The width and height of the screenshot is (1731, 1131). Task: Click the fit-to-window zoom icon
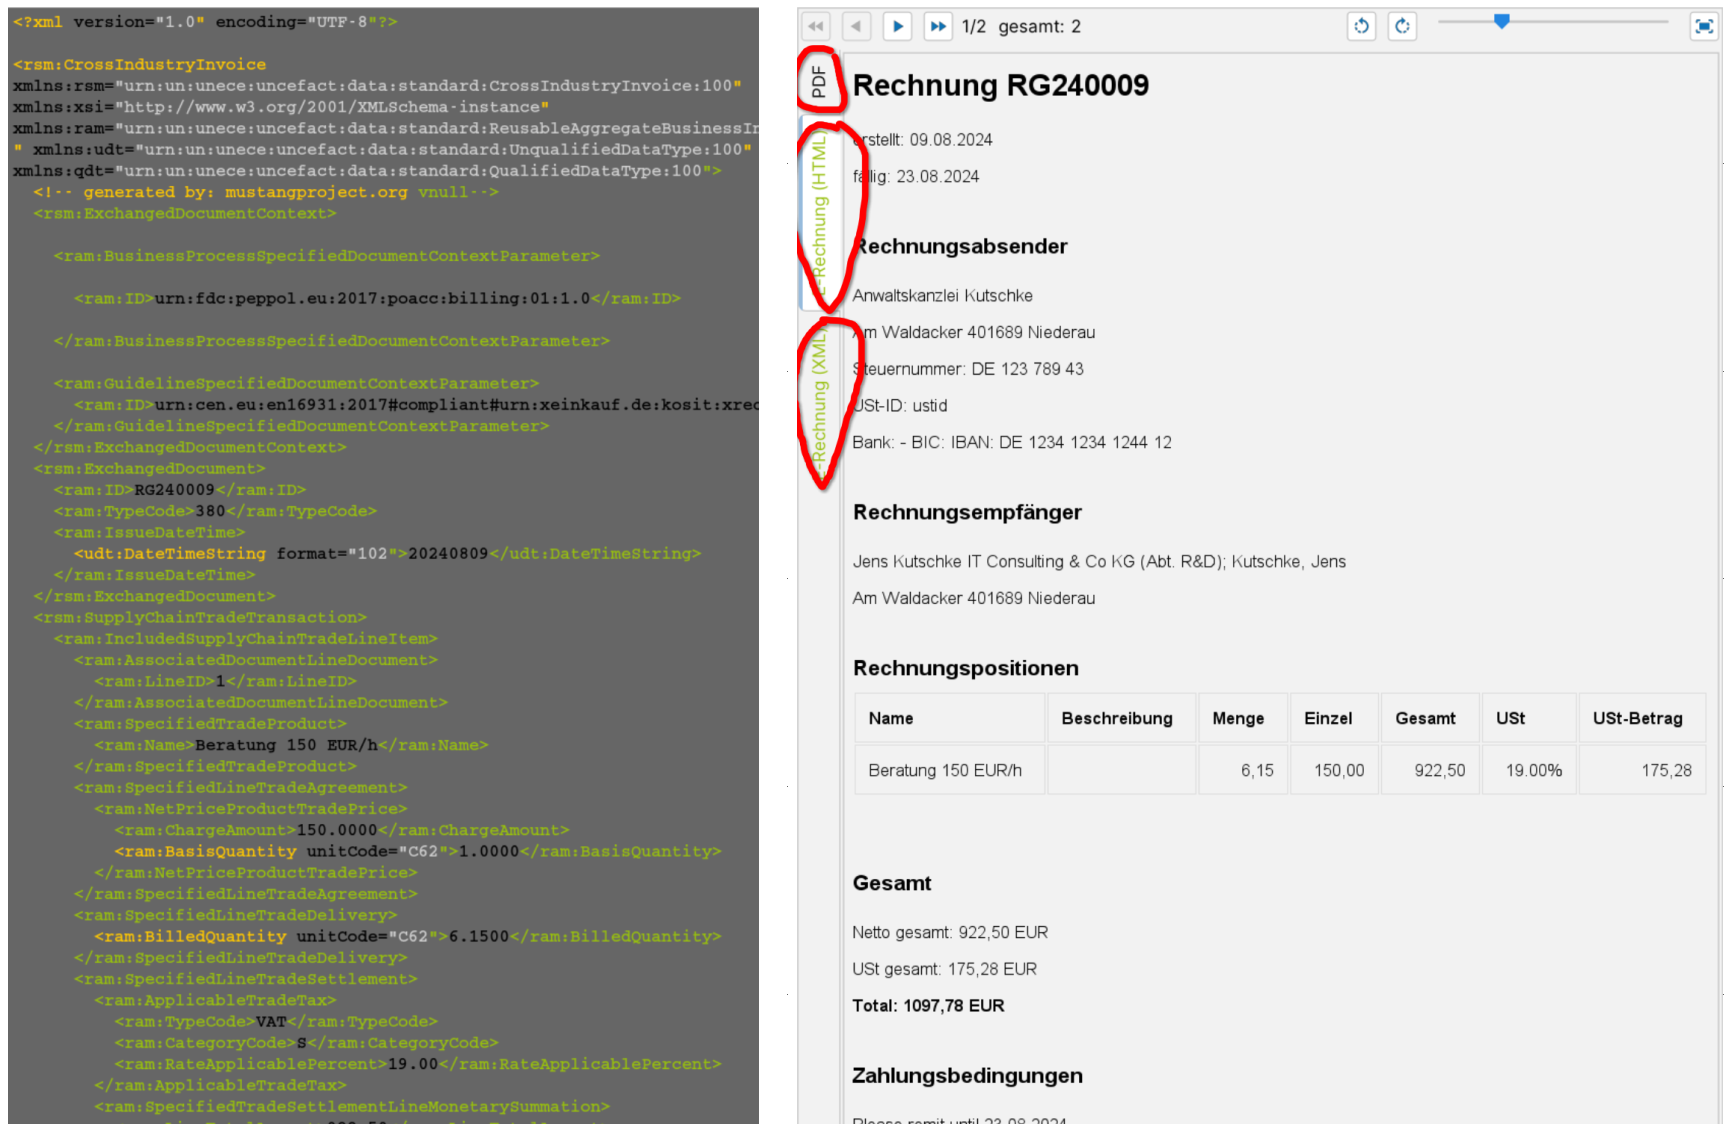pyautogui.click(x=1704, y=27)
